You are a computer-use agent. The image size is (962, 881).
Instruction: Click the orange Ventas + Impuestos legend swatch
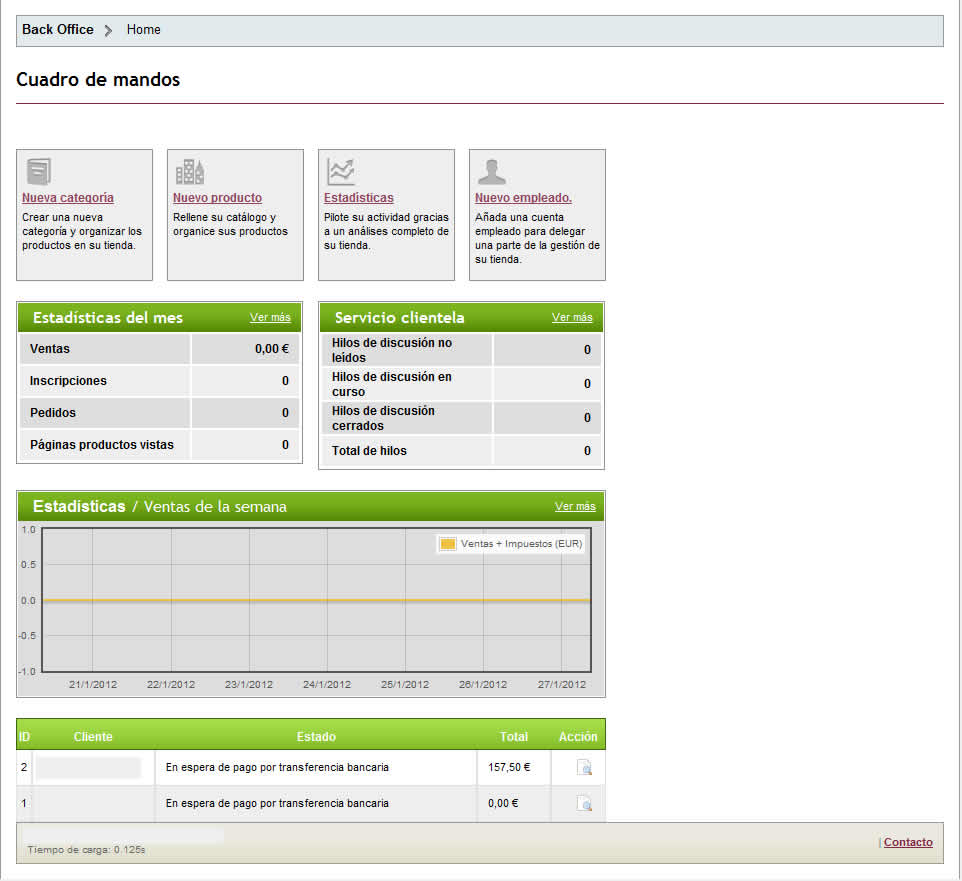coord(448,544)
